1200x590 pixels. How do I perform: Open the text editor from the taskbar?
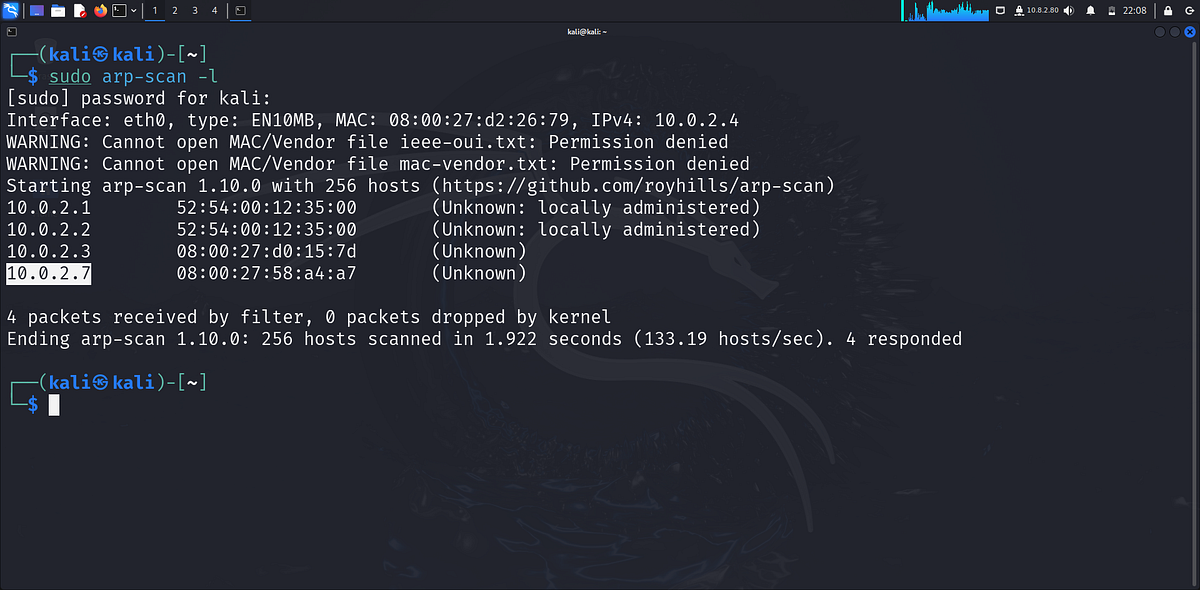click(x=80, y=10)
